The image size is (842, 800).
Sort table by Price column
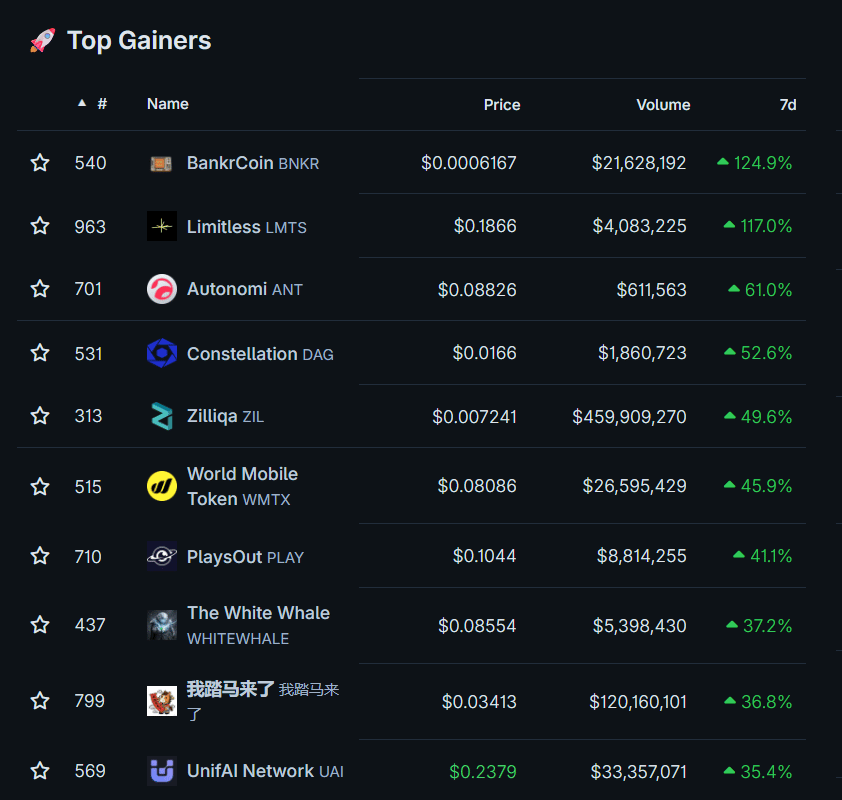(502, 105)
